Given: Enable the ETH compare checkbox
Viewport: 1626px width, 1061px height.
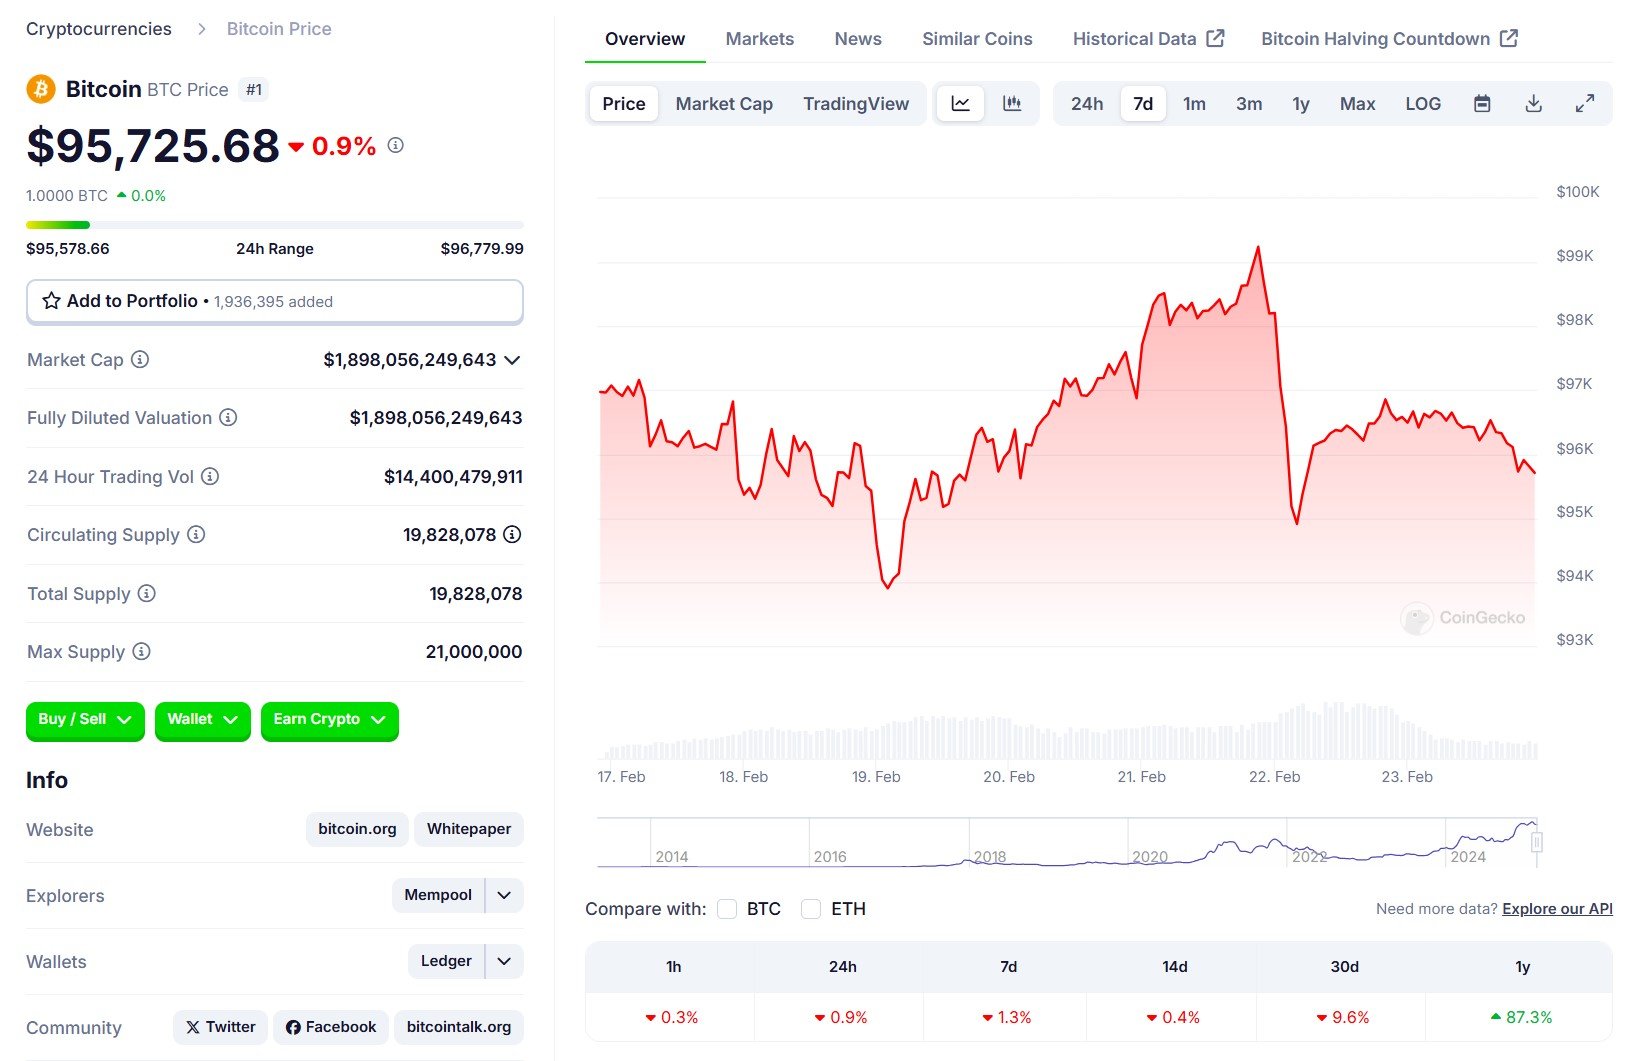Looking at the screenshot, I should pyautogui.click(x=811, y=909).
